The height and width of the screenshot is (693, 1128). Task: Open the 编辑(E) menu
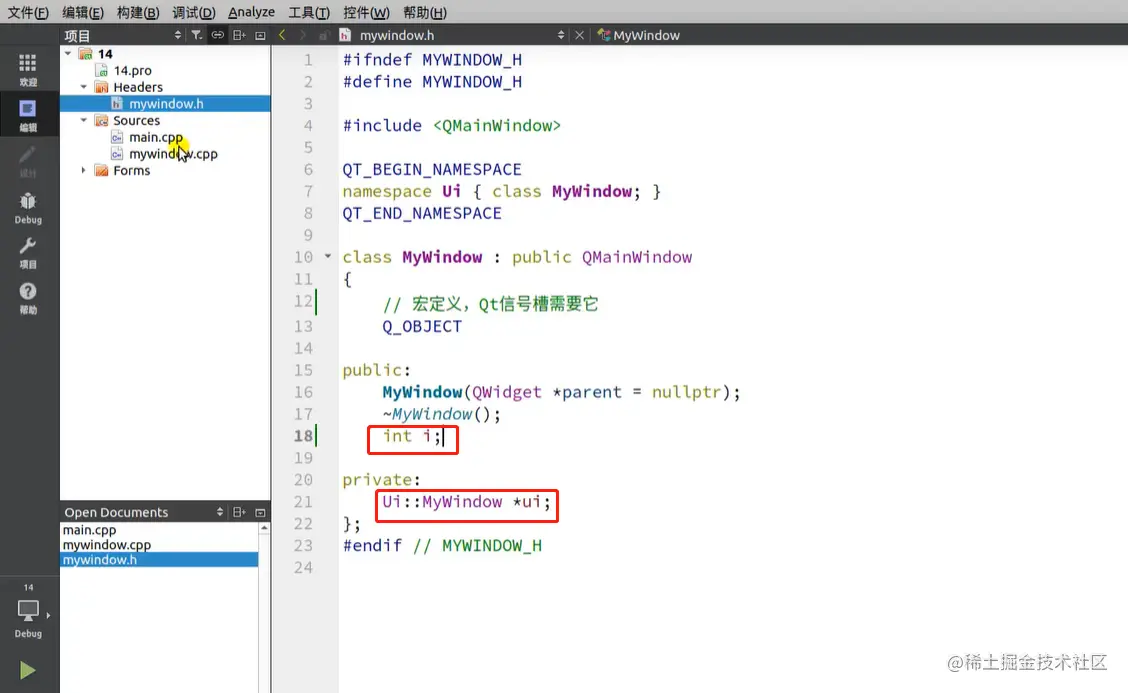tap(83, 12)
